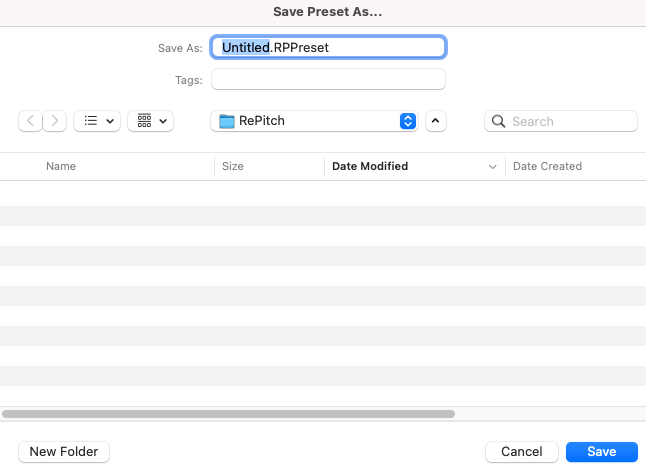Sort by Date Modified column header
646x472 pixels.
pyautogui.click(x=370, y=166)
